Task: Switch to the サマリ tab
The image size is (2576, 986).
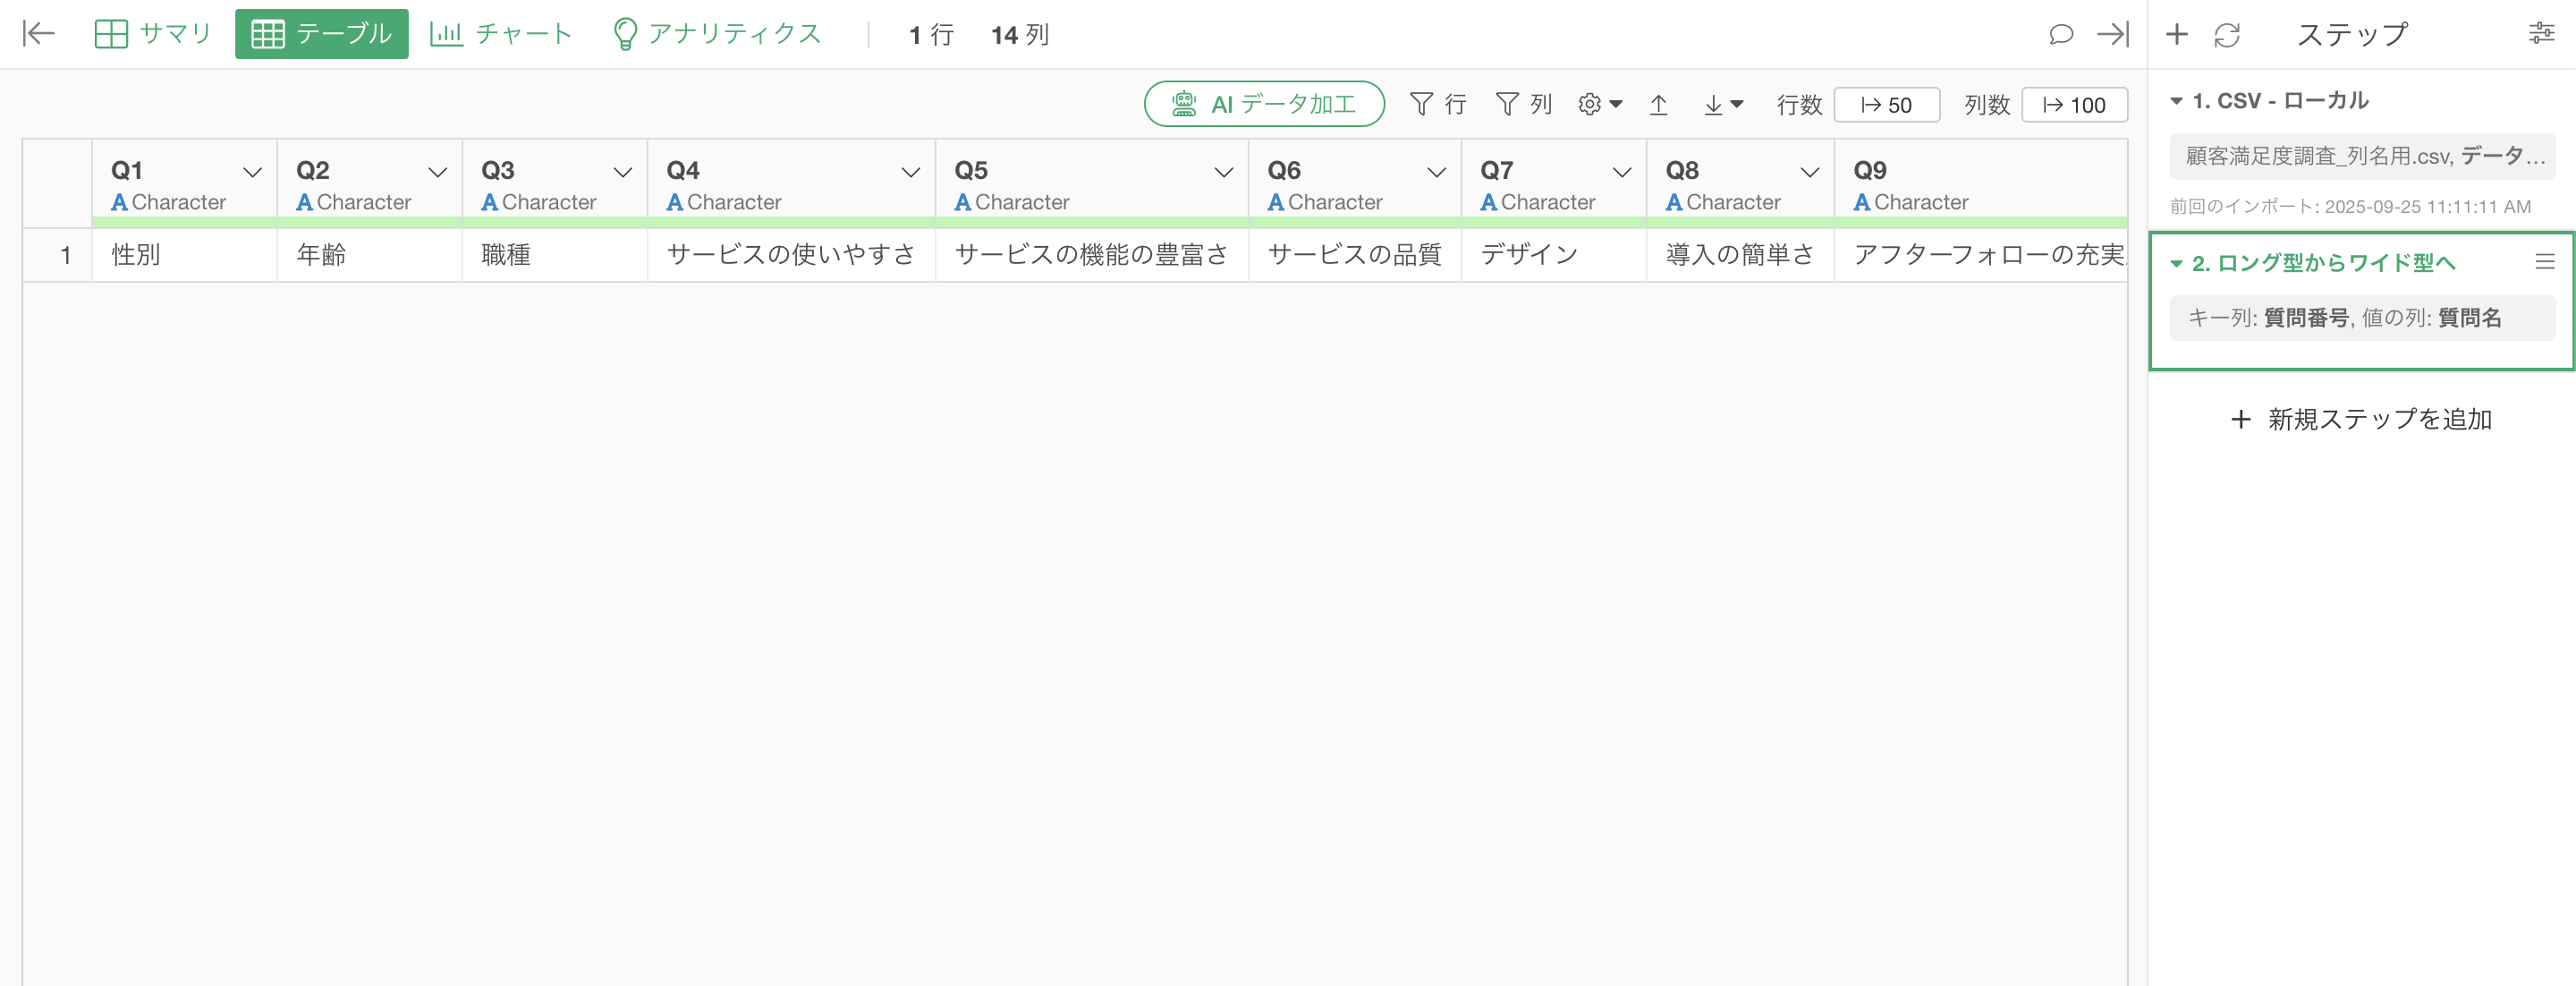Action: (153, 34)
